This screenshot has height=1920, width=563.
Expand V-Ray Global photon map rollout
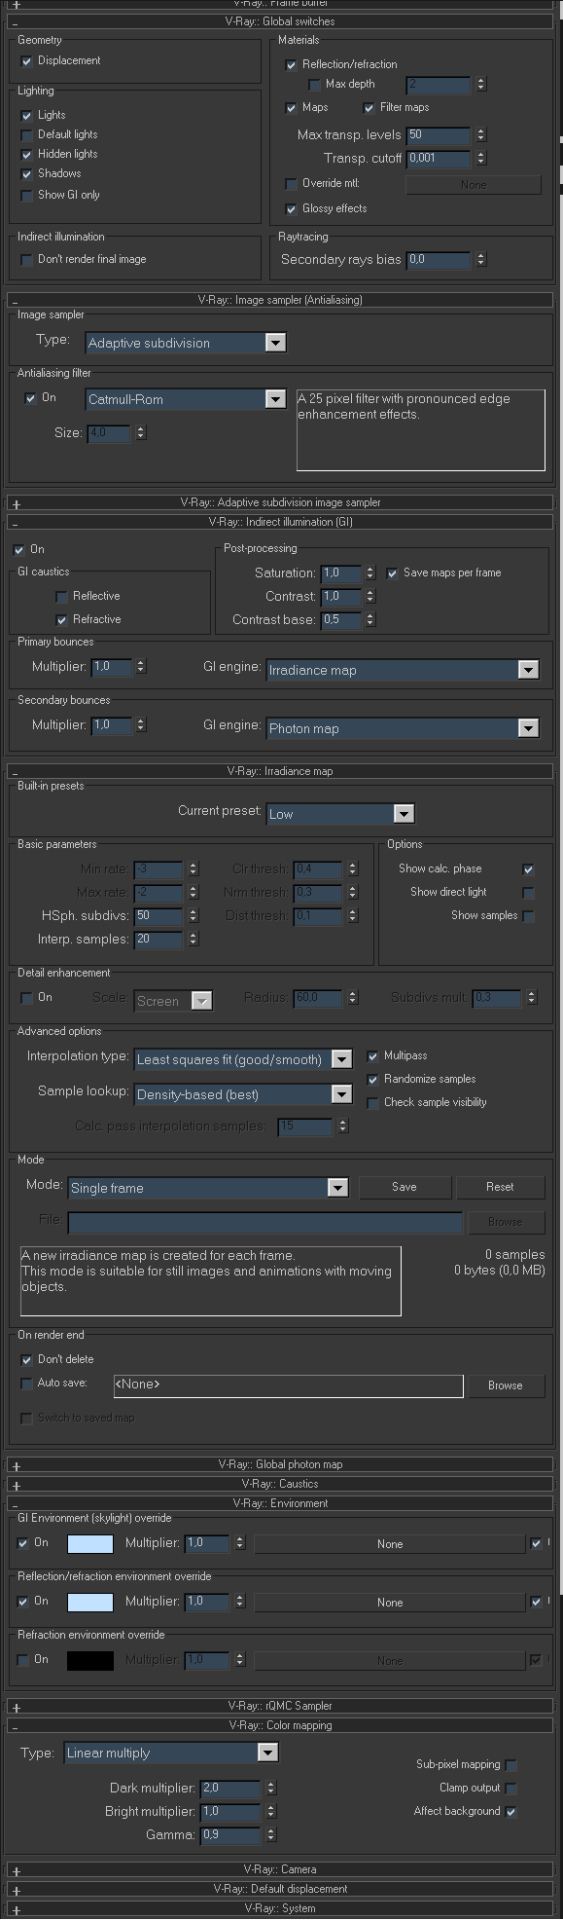280,1464
